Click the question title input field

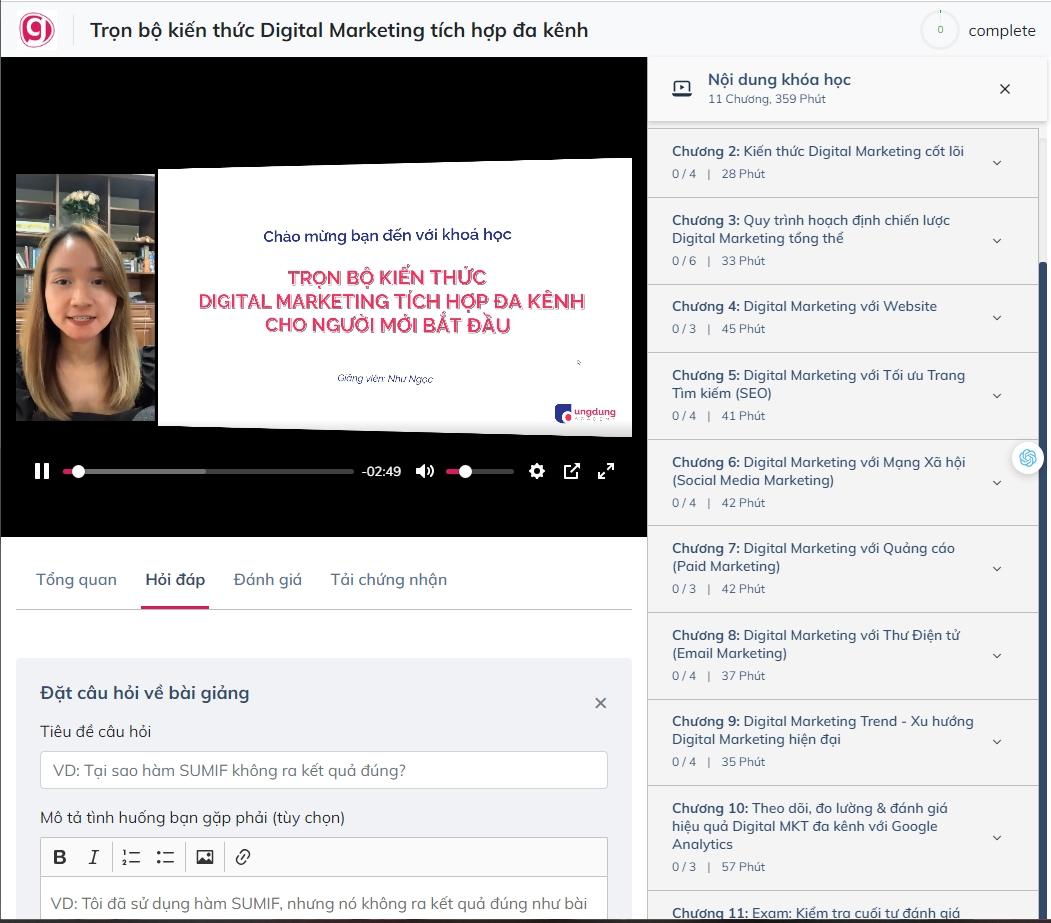pyautogui.click(x=323, y=770)
